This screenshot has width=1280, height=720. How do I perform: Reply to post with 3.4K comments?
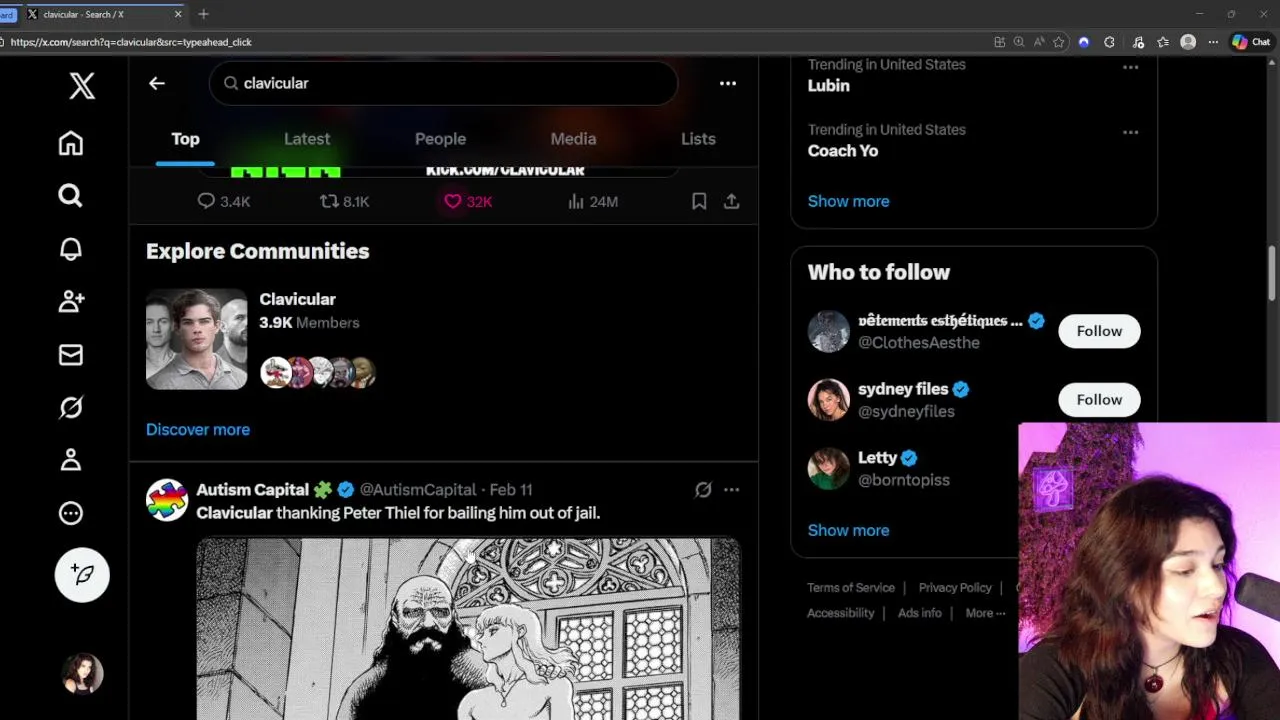224,201
